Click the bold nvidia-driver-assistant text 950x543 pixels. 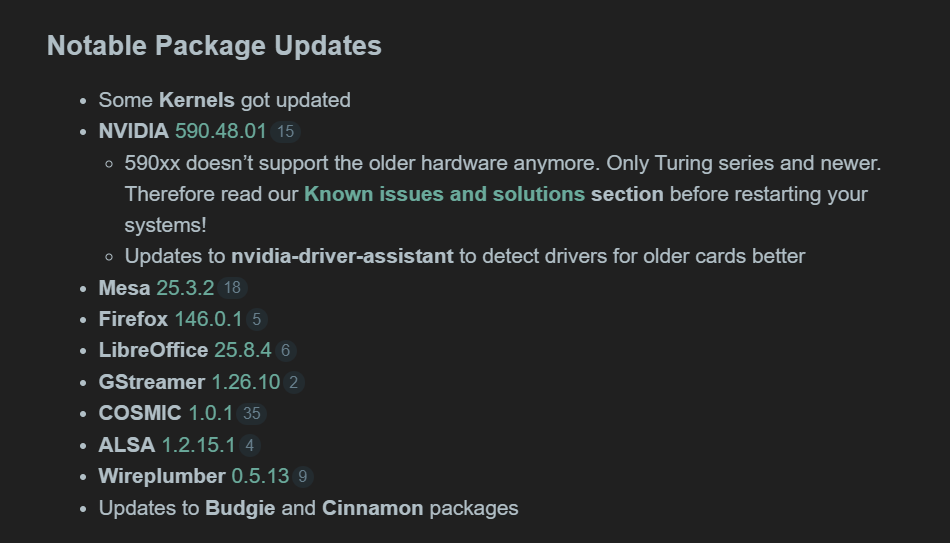click(342, 256)
